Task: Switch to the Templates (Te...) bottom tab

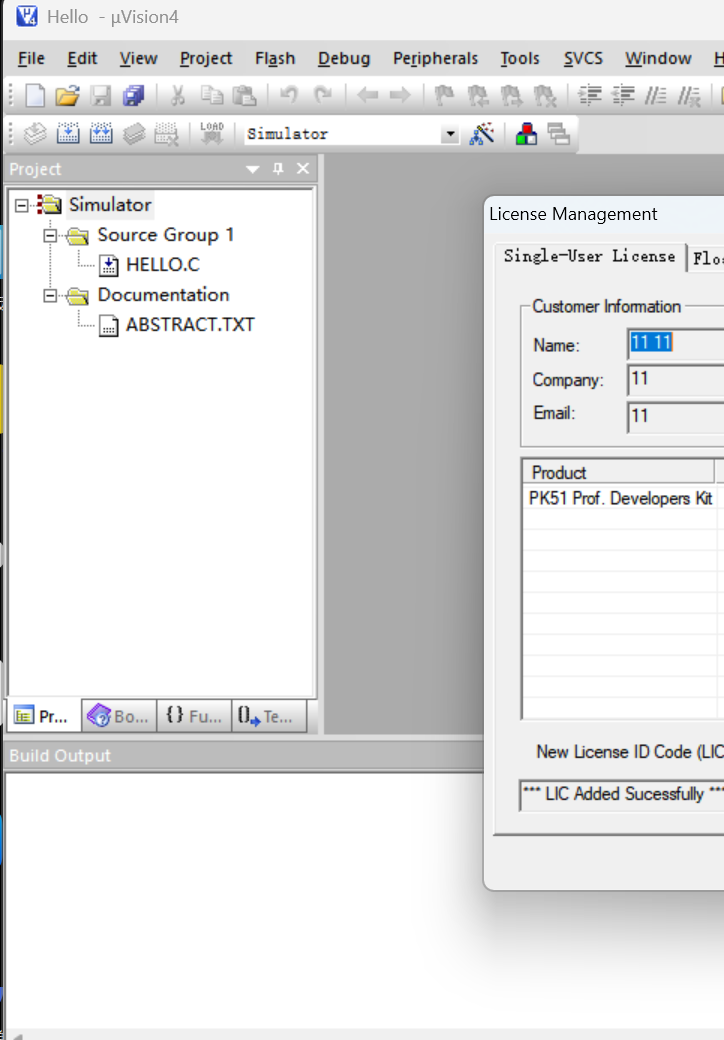Action: point(269,716)
